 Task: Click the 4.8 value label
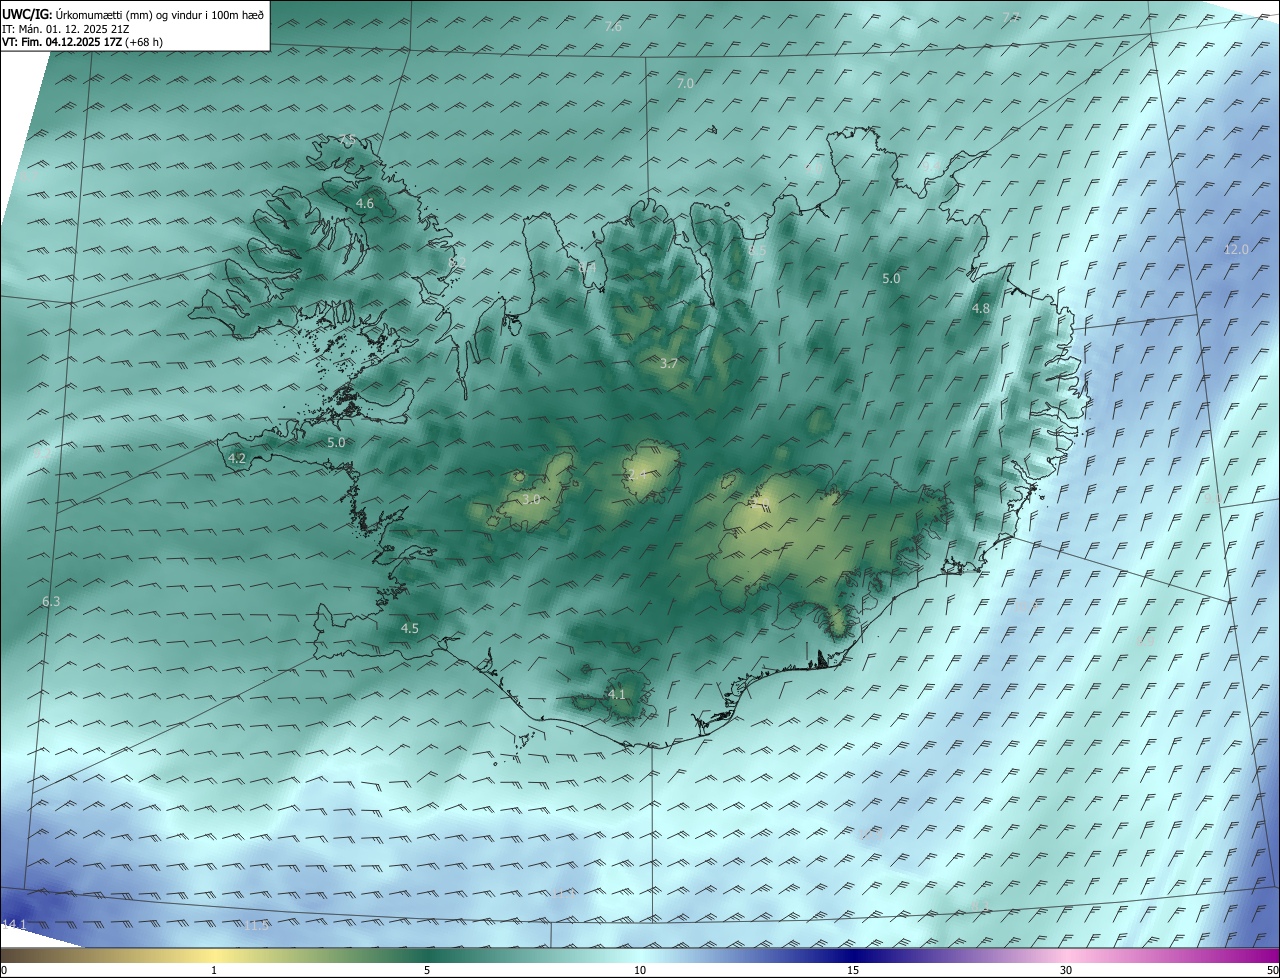coord(981,309)
